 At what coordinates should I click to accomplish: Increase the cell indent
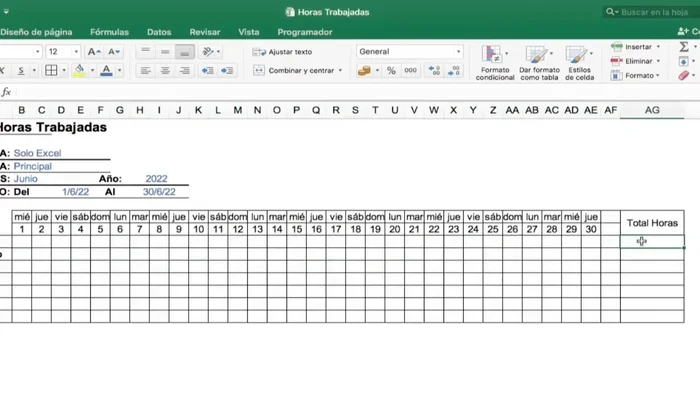pos(227,71)
